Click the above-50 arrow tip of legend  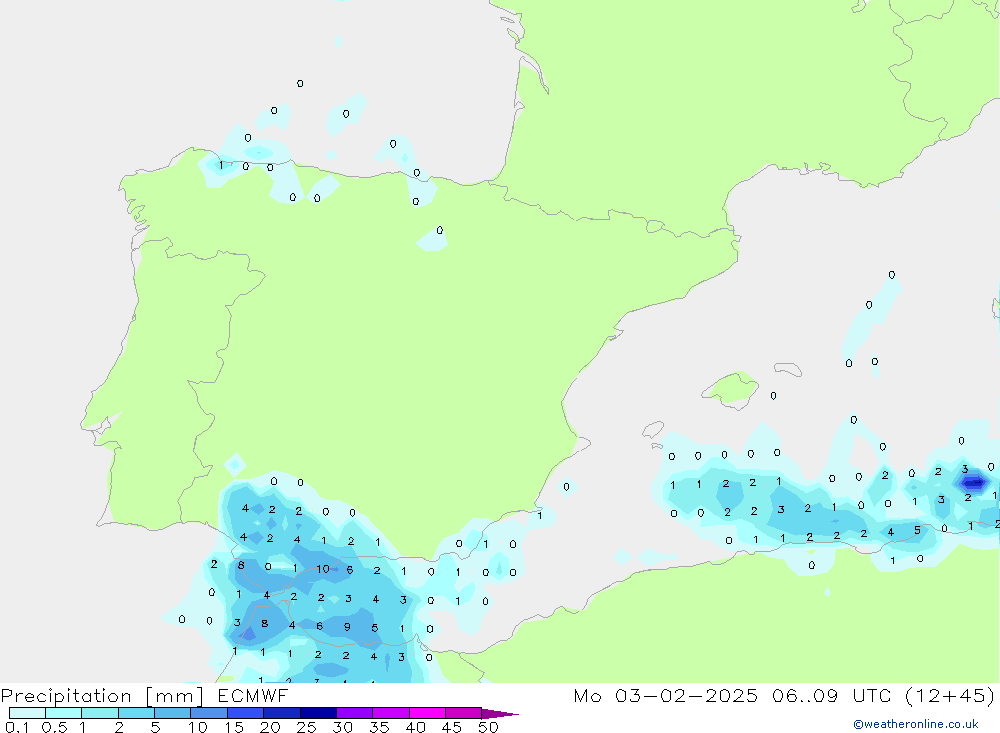pyautogui.click(x=499, y=713)
